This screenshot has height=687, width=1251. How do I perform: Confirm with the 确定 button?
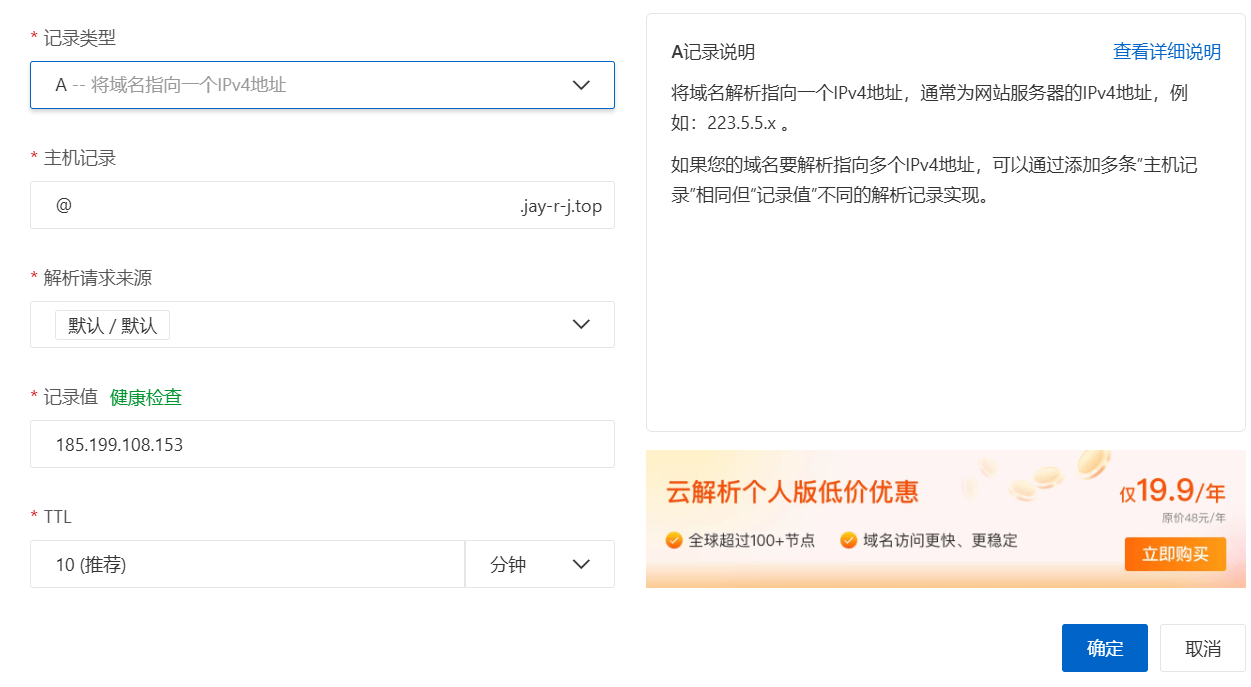(1105, 648)
